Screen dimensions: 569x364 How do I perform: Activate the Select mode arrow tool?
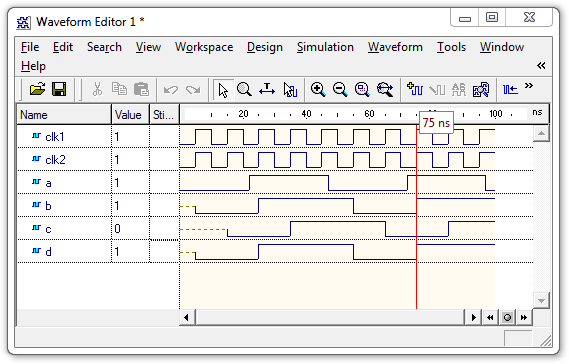point(223,89)
